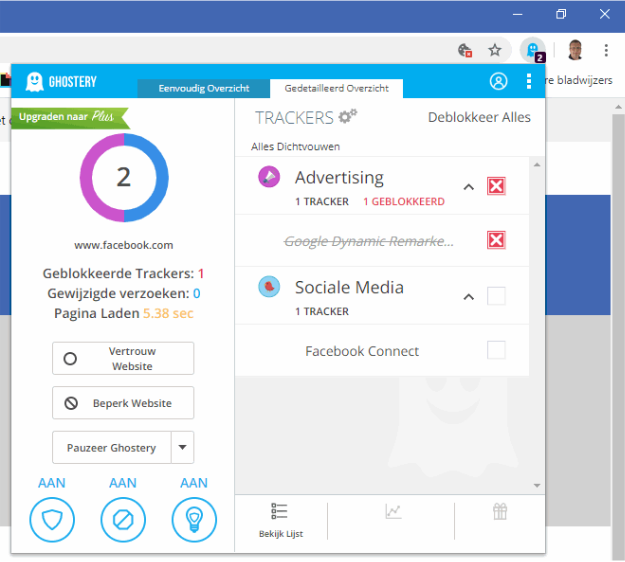Toggle the Smart Blocking lightbulb button
Viewport: 625px width, 562px height.
(x=194, y=520)
